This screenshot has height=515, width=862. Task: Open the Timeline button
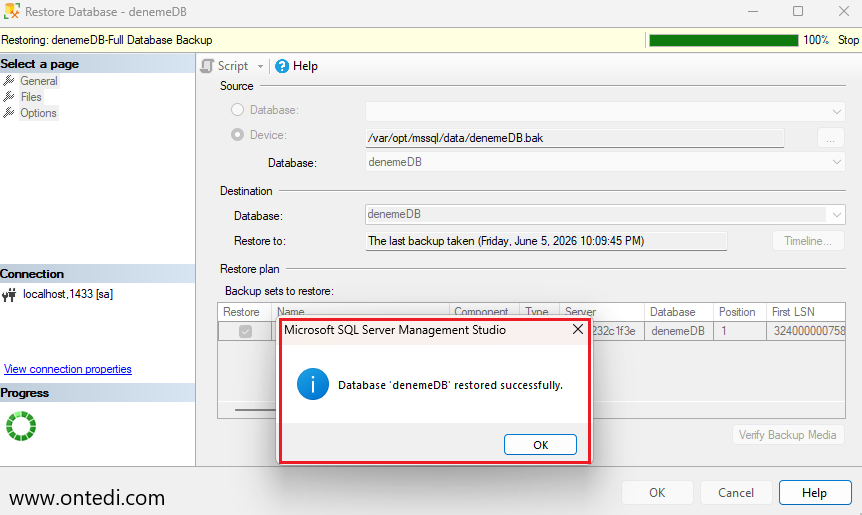click(808, 241)
